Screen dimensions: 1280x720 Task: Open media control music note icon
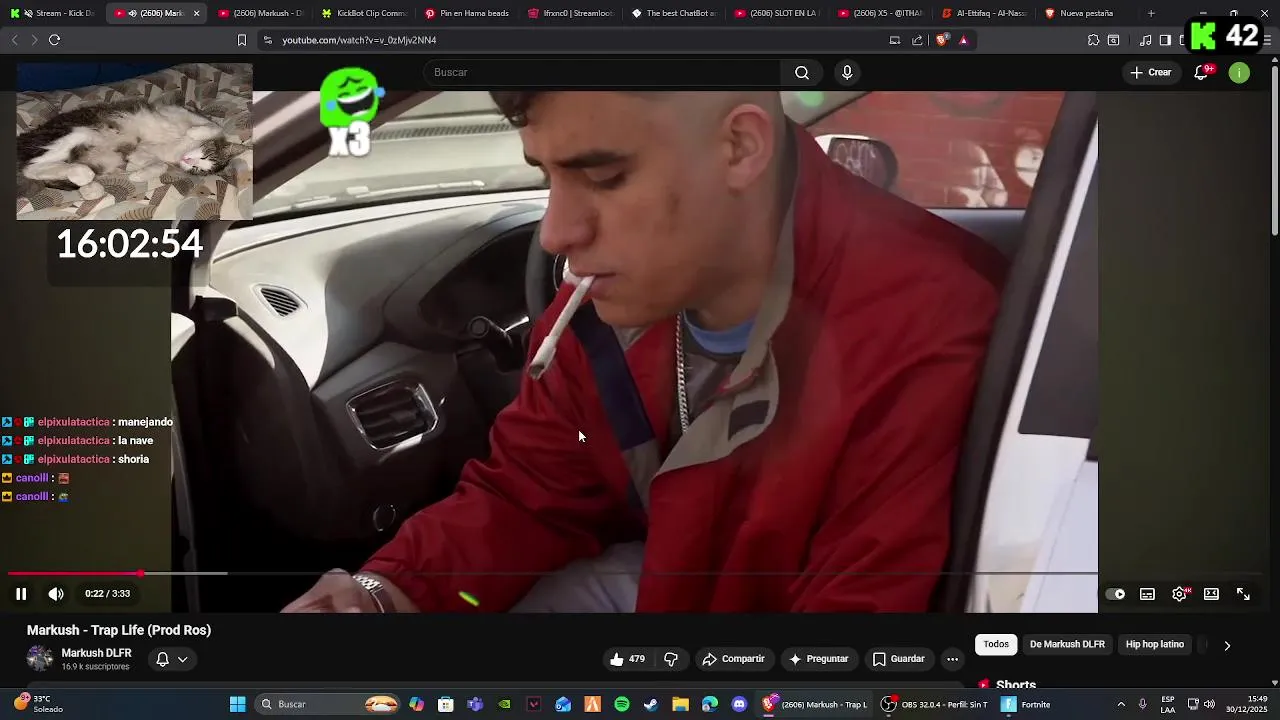pos(1145,40)
